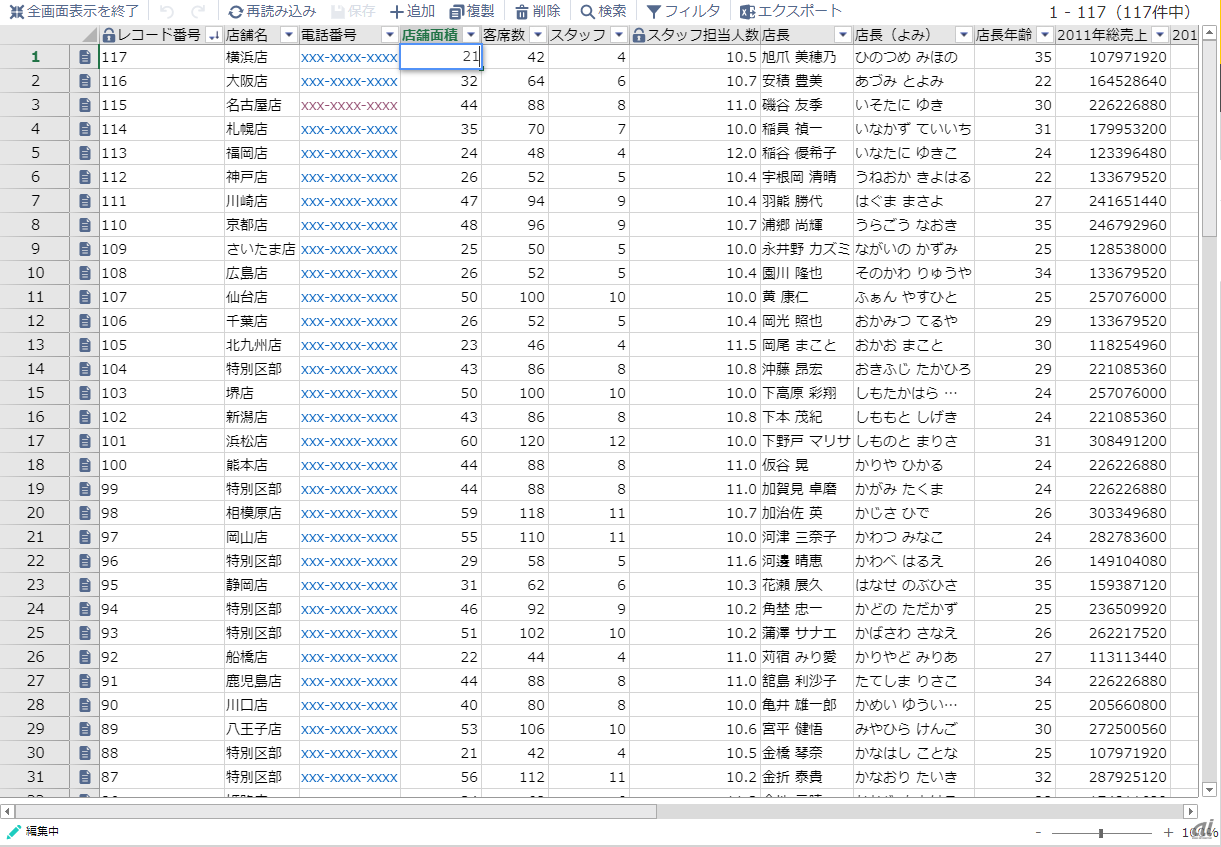Click the 再読み込み (reload) toolbar button
Screen dimensions: 1221x847
click(x=272, y=12)
